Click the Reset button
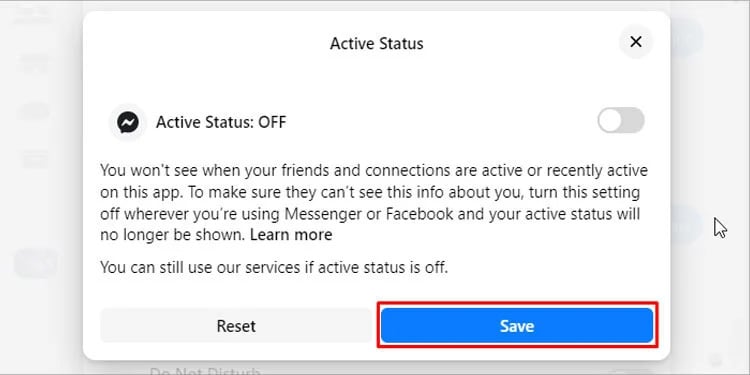Screen dimensions: 750x375 tap(236, 326)
